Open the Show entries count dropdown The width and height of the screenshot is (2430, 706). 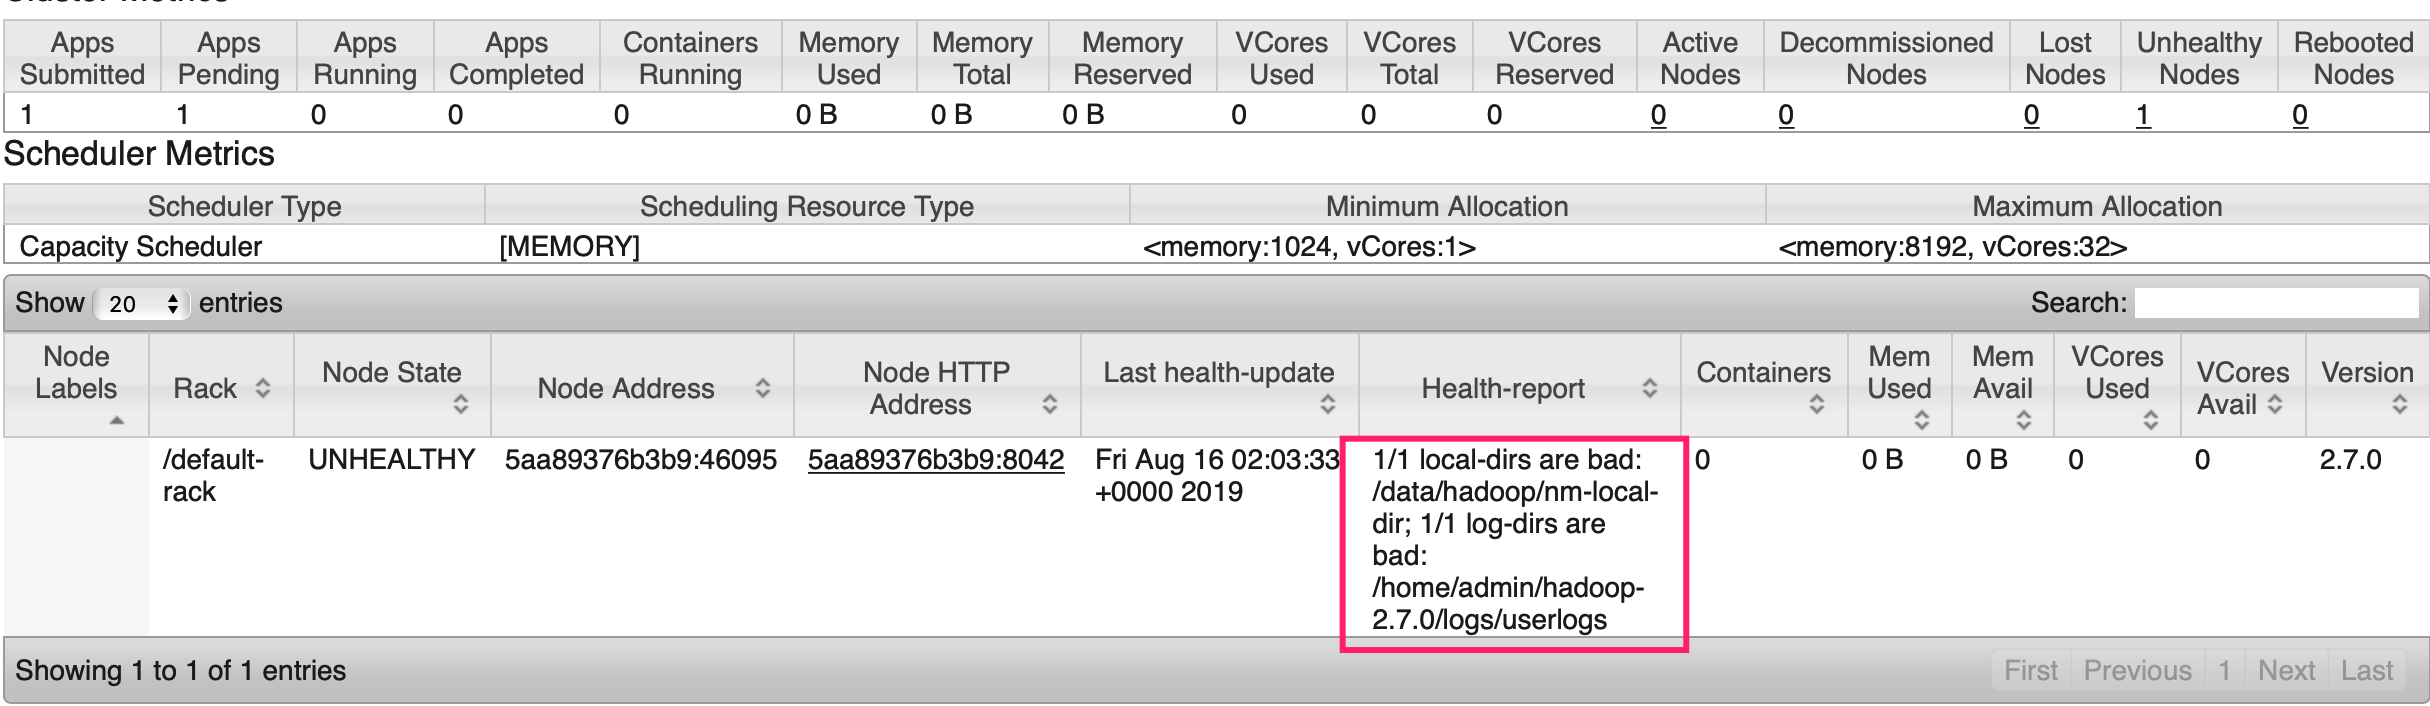(141, 303)
